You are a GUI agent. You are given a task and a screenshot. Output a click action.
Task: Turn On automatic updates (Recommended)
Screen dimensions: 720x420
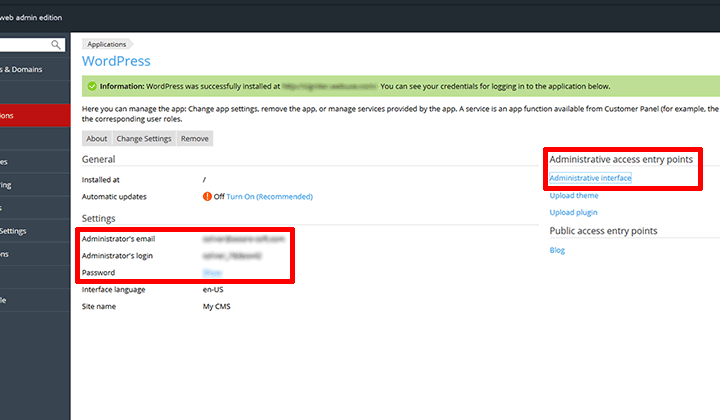[269, 197]
